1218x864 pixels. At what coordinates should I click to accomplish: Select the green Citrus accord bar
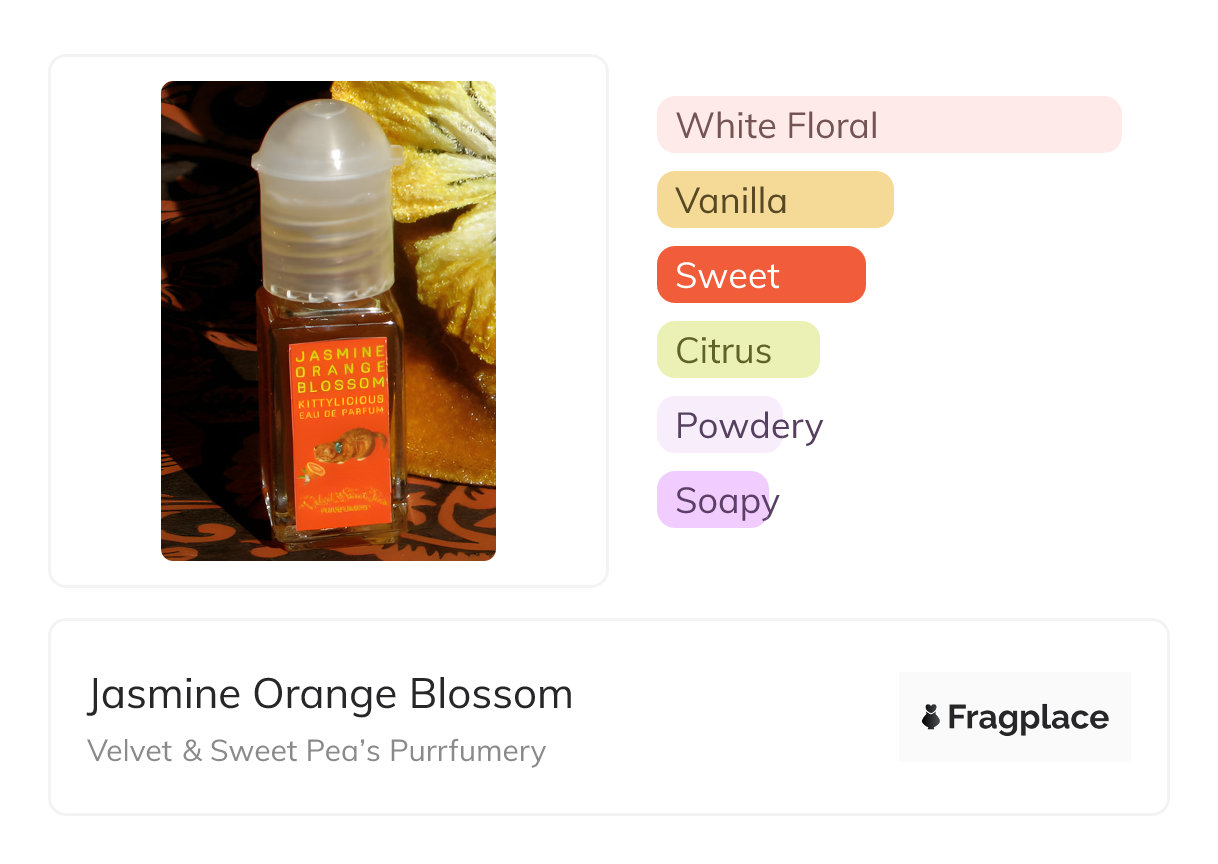[x=737, y=350]
